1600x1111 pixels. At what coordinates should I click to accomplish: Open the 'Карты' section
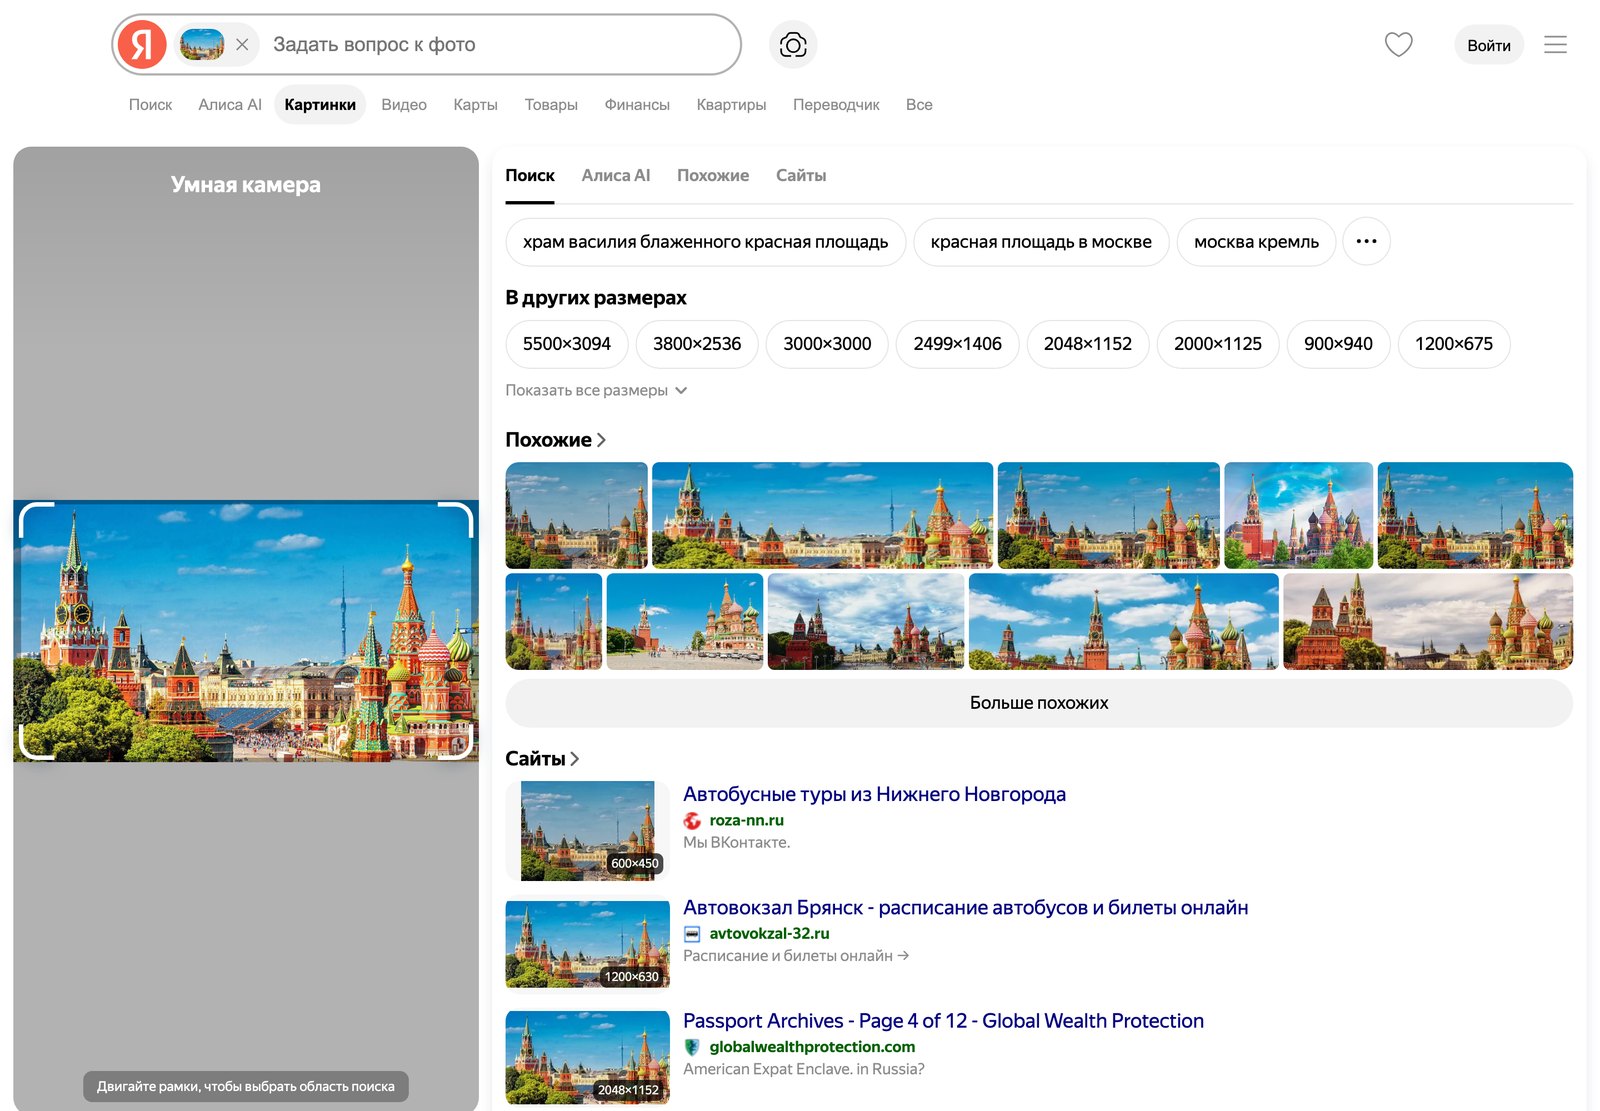pos(475,105)
